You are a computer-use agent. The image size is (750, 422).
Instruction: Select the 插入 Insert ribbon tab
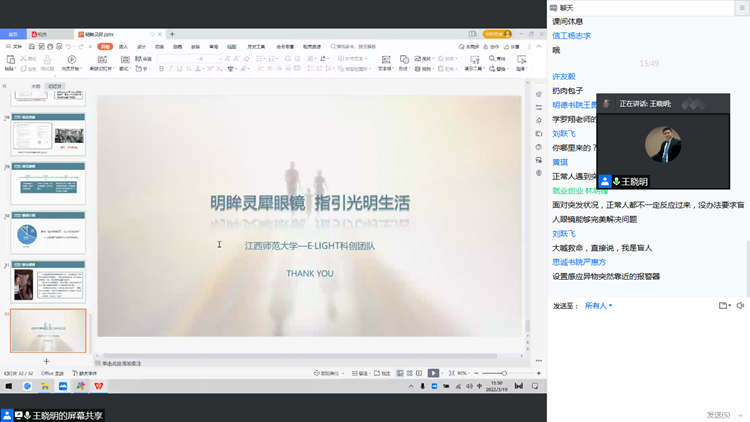coord(123,46)
